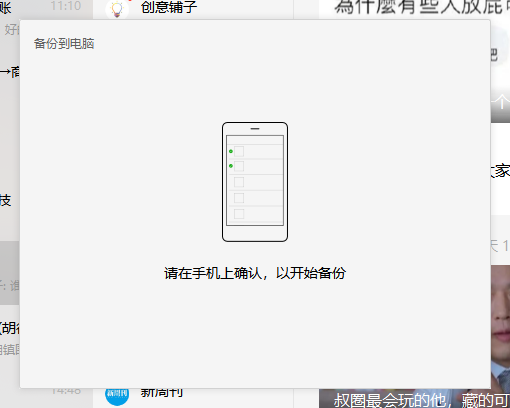Select the highlighted gray chat on left edge

click(x=10, y=273)
